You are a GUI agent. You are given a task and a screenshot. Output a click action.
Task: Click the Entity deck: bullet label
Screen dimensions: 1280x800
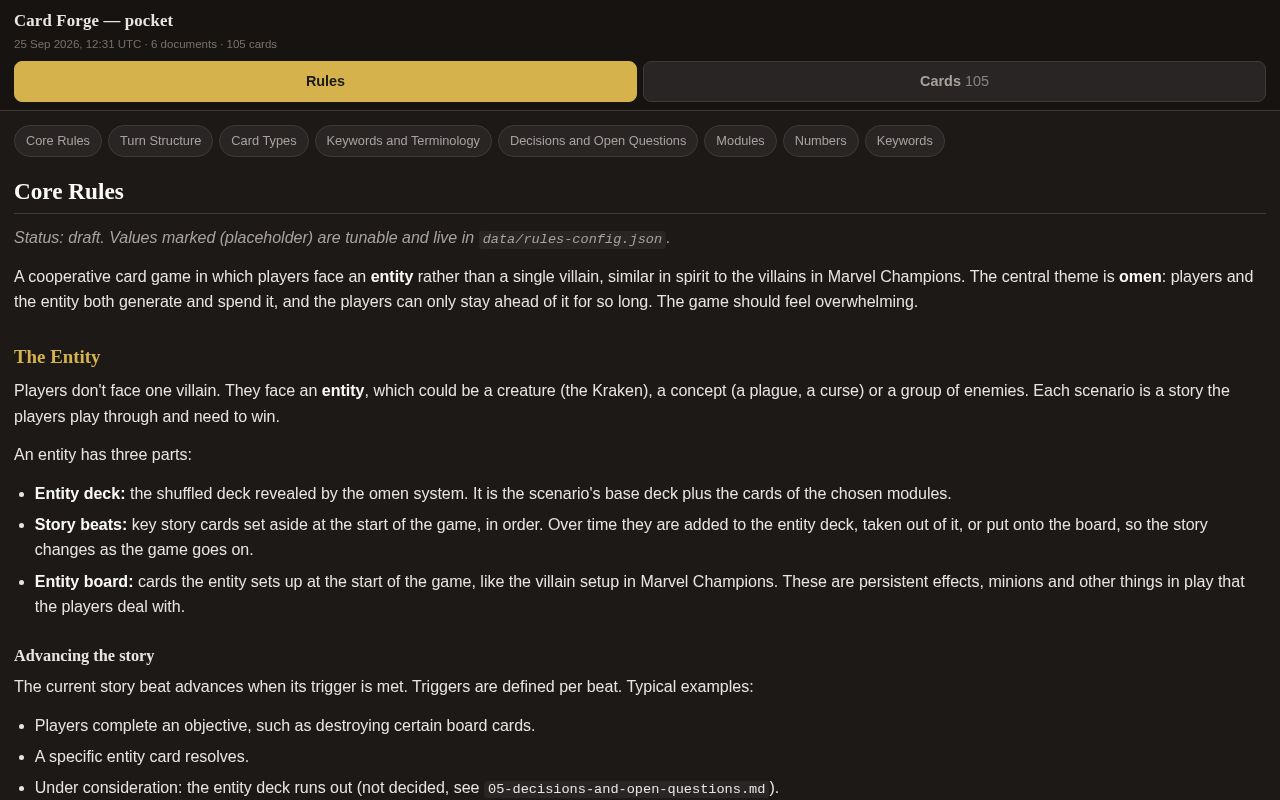tap(80, 494)
